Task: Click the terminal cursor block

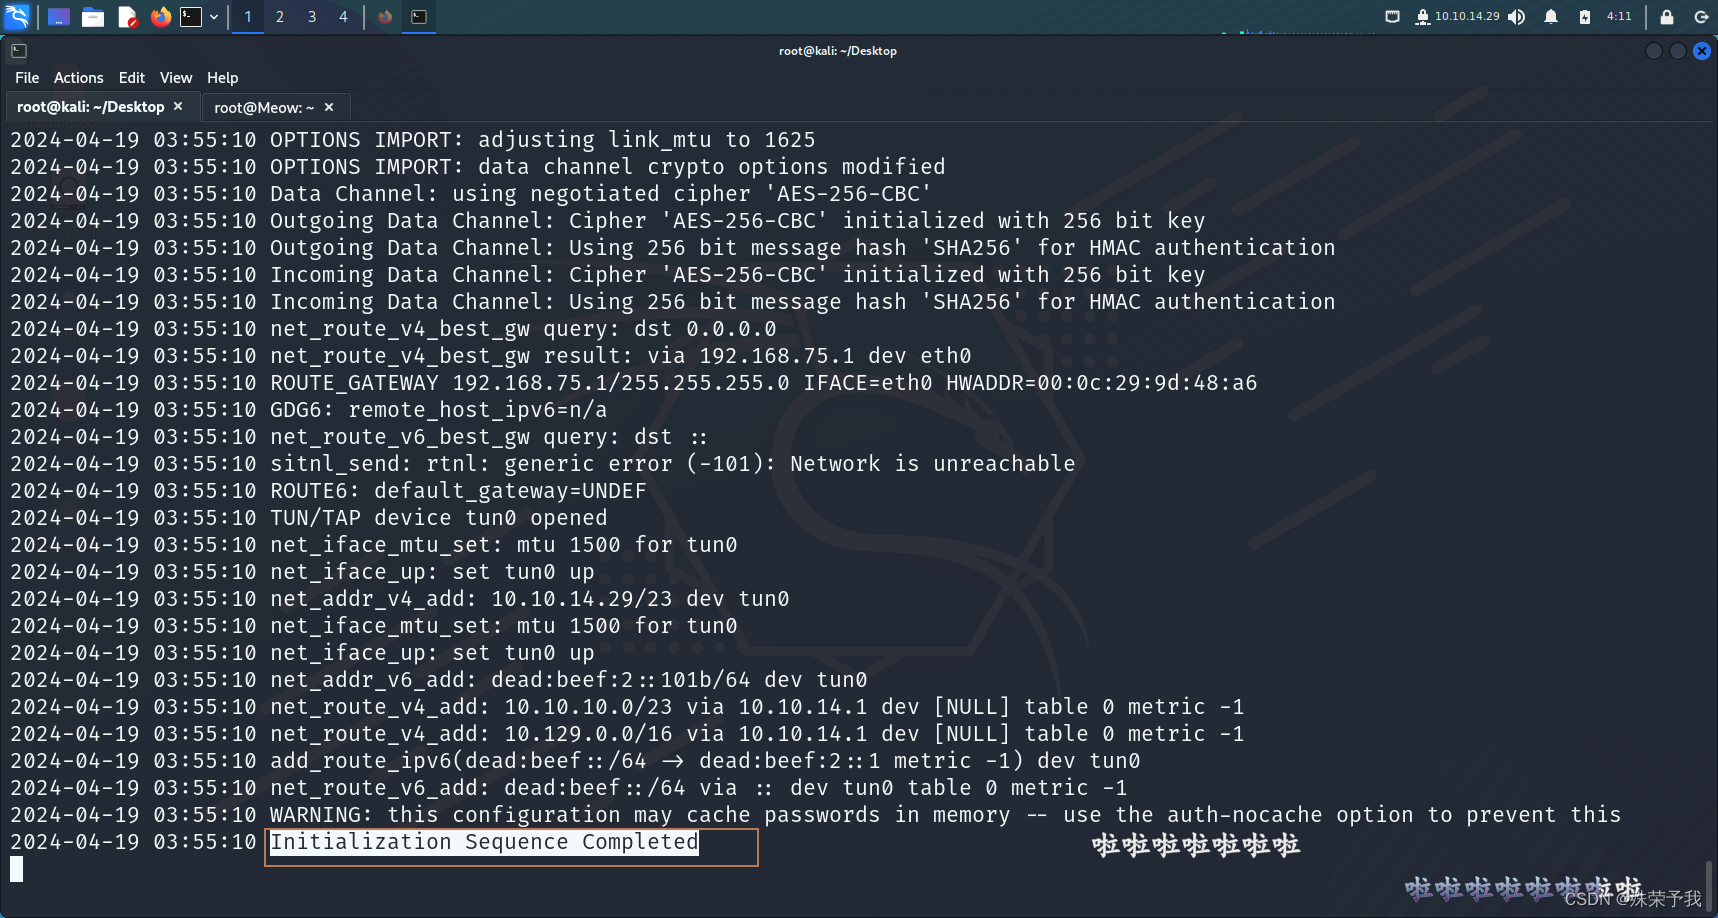Action: 17,869
